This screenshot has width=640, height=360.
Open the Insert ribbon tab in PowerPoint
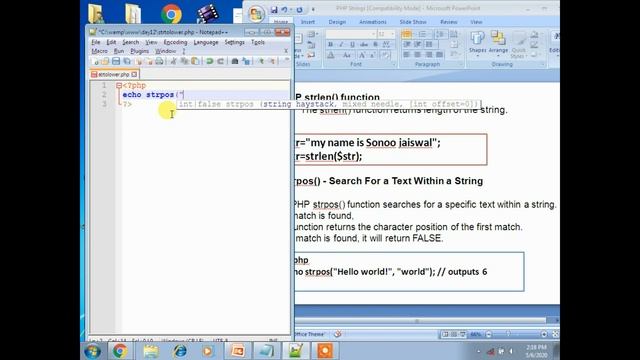pyautogui.click(x=308, y=22)
